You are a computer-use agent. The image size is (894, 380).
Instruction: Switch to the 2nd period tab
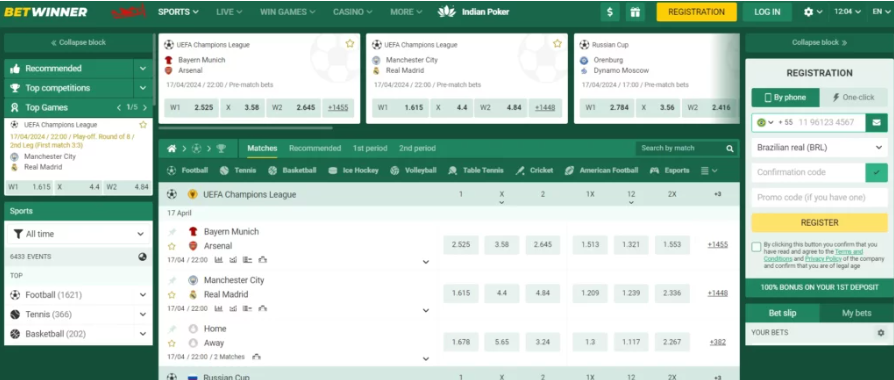tap(417, 148)
